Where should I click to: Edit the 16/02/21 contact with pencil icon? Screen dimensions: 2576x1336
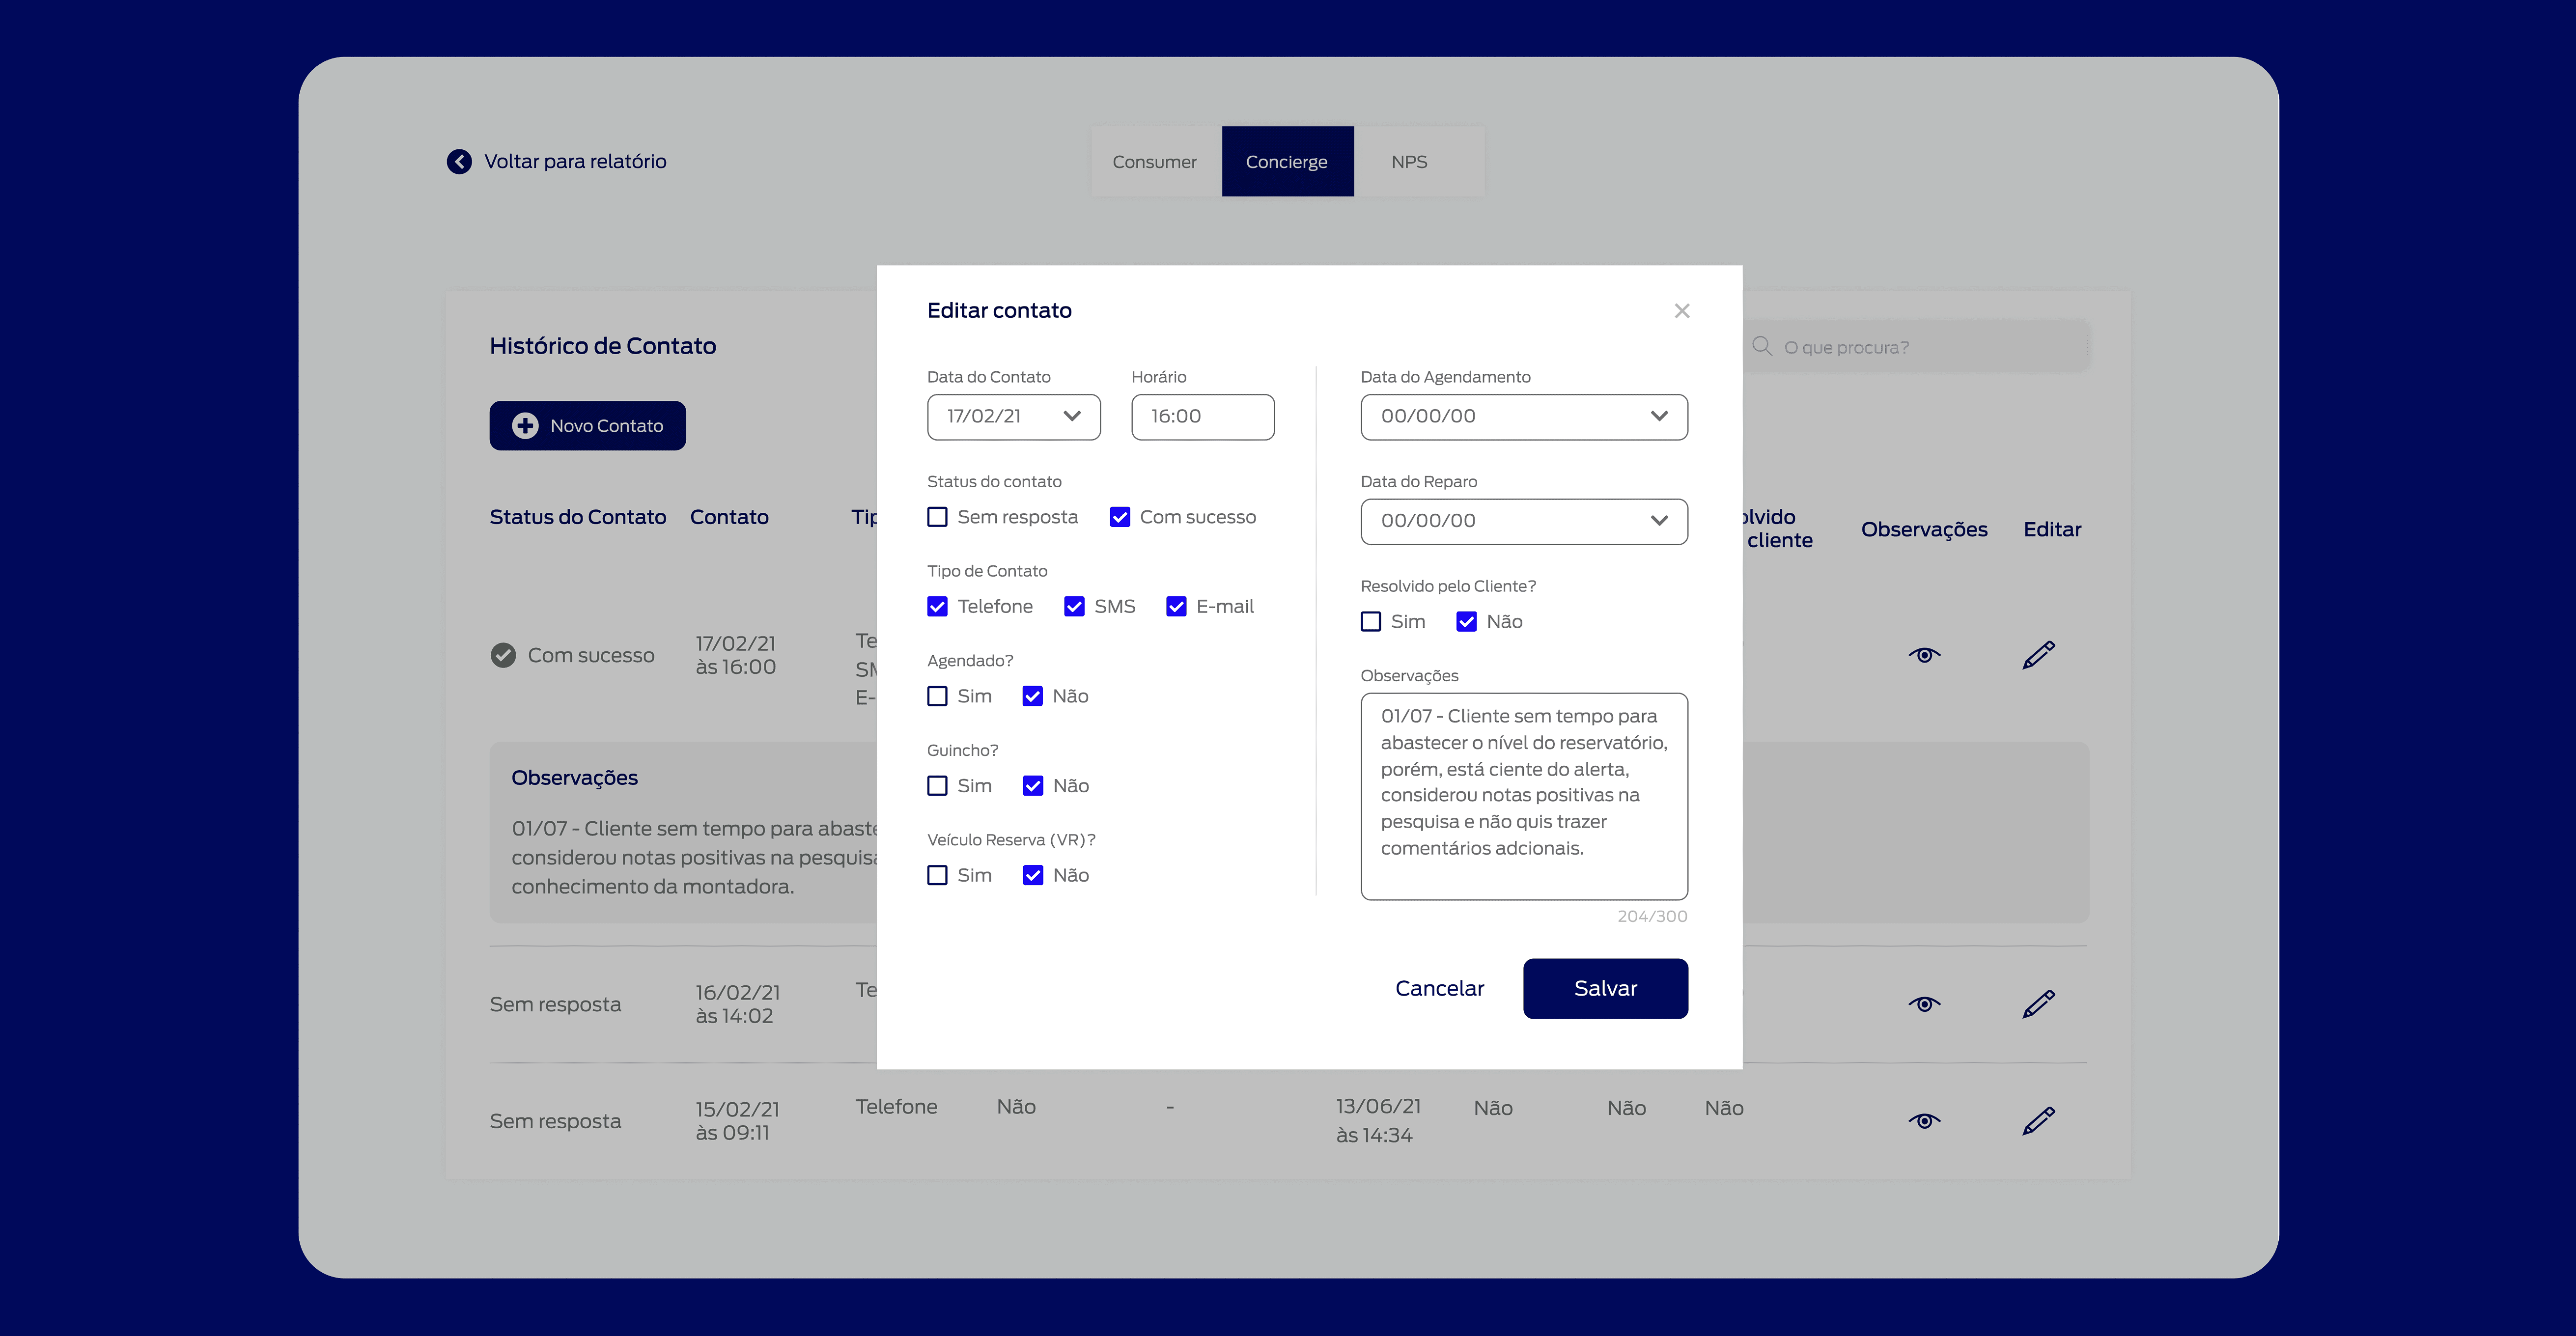tap(2038, 1004)
